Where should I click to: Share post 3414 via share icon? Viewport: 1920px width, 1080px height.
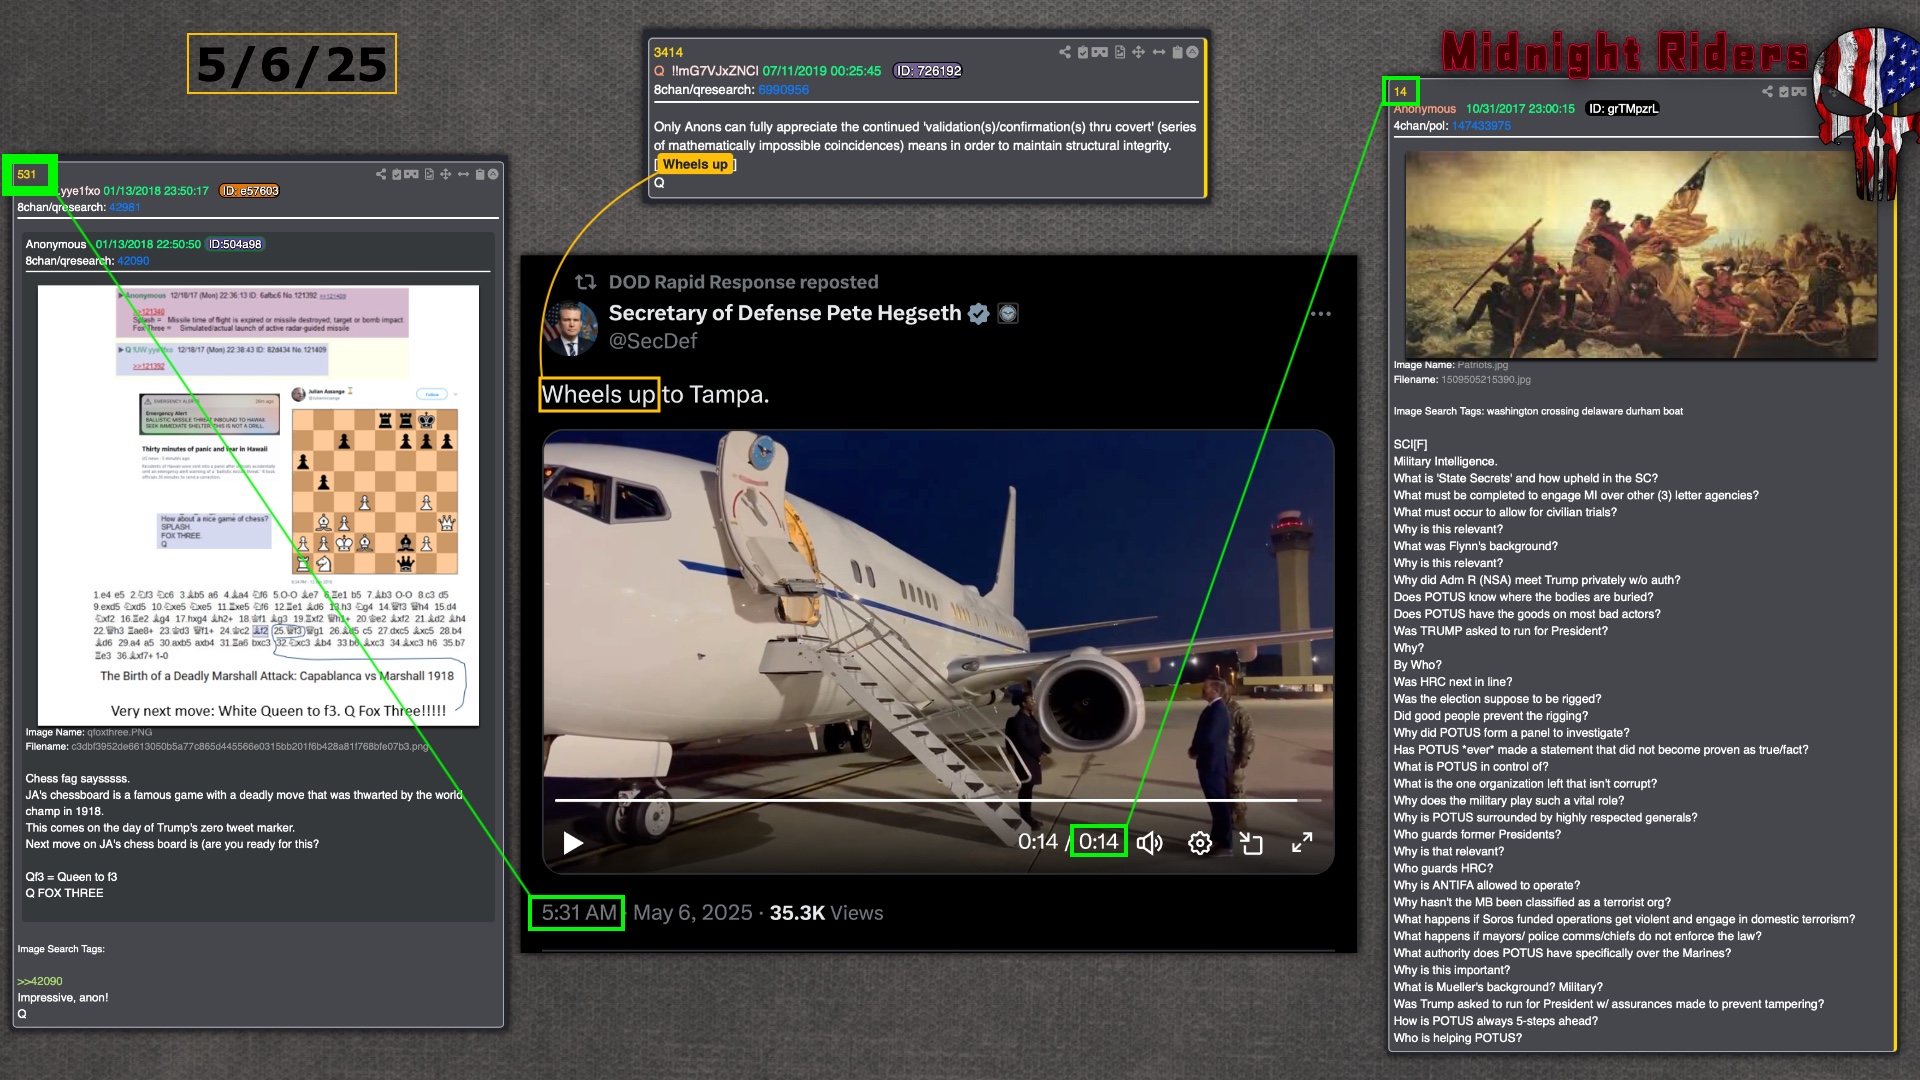click(1064, 52)
